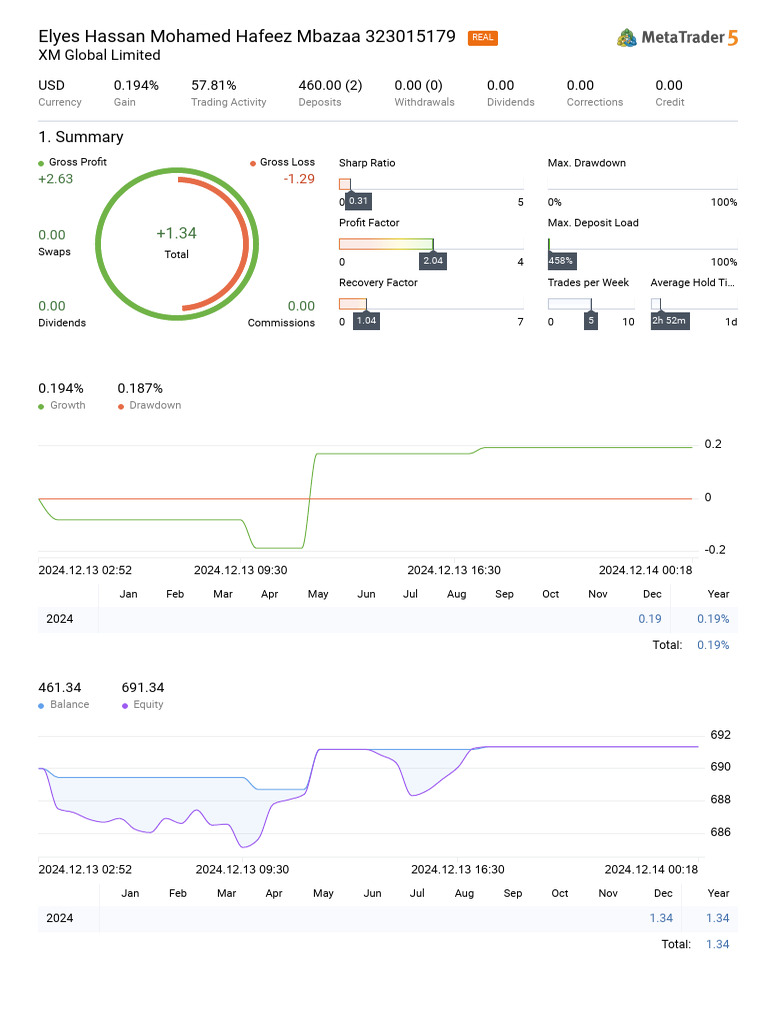Click the green growth line in the chart

[392, 454]
